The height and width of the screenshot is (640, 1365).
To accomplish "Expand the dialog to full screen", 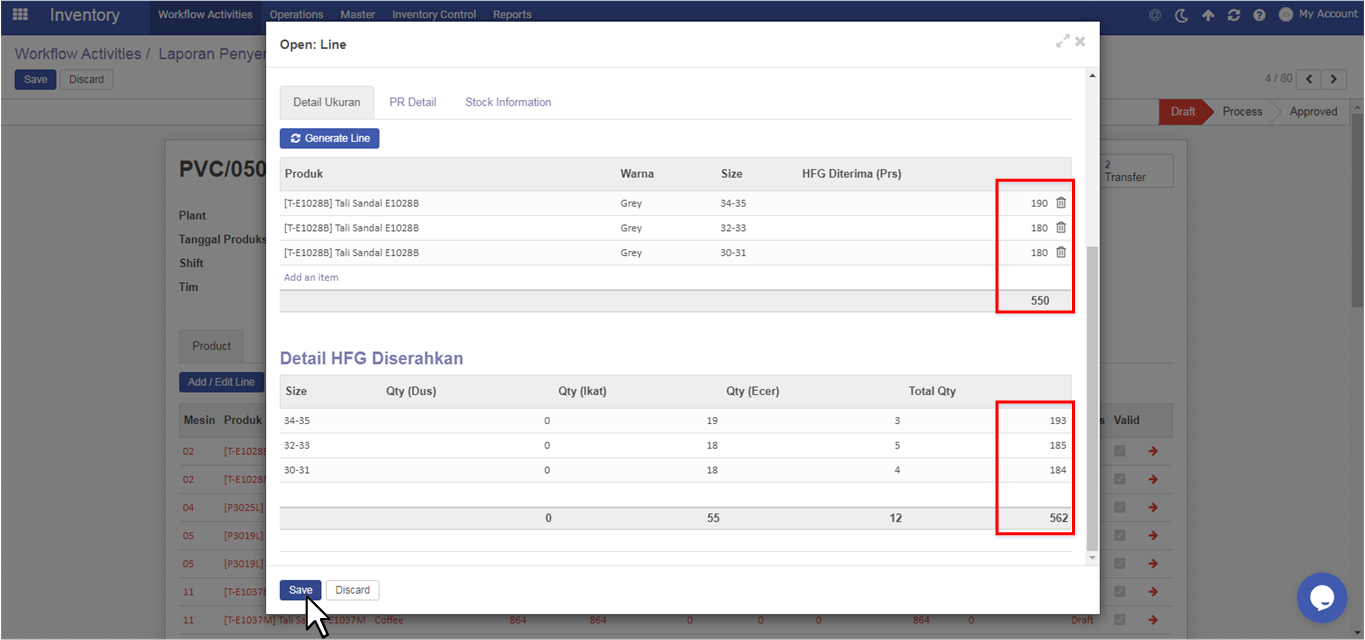I will (1062, 42).
